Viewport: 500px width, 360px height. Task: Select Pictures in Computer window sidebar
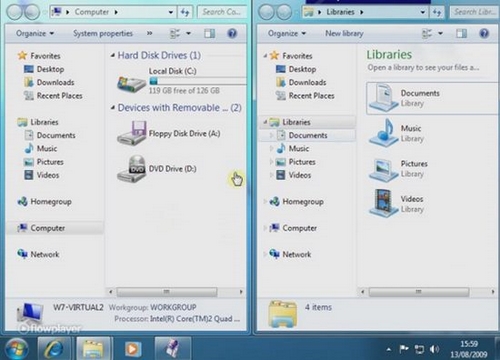(x=43, y=162)
